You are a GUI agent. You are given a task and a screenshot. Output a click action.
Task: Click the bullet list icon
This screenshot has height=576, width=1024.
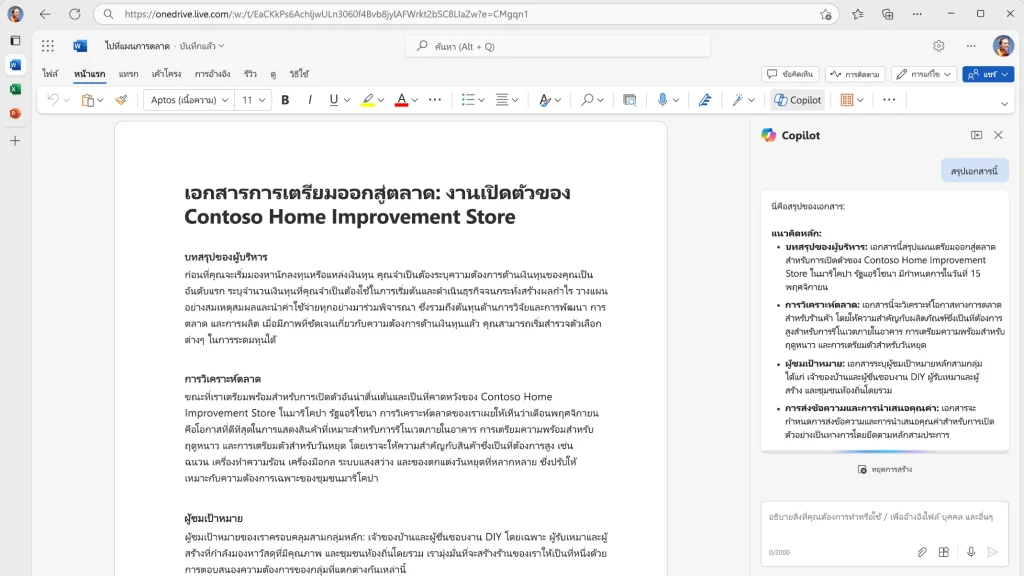(468, 100)
